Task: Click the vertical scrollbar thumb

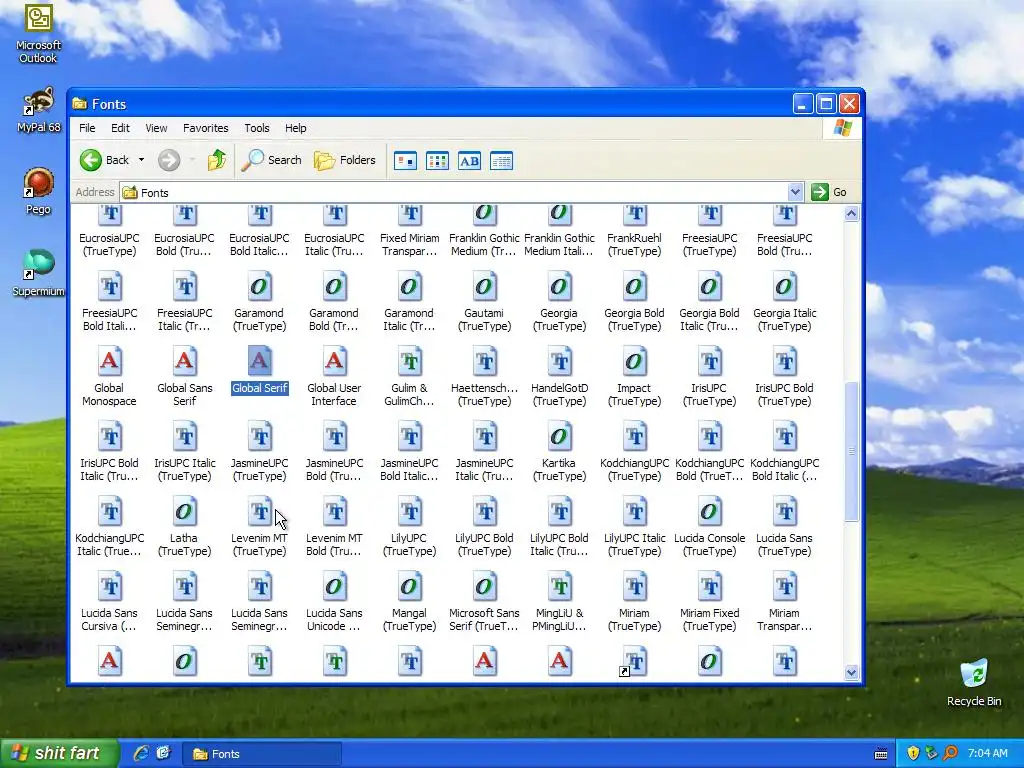Action: point(851,451)
